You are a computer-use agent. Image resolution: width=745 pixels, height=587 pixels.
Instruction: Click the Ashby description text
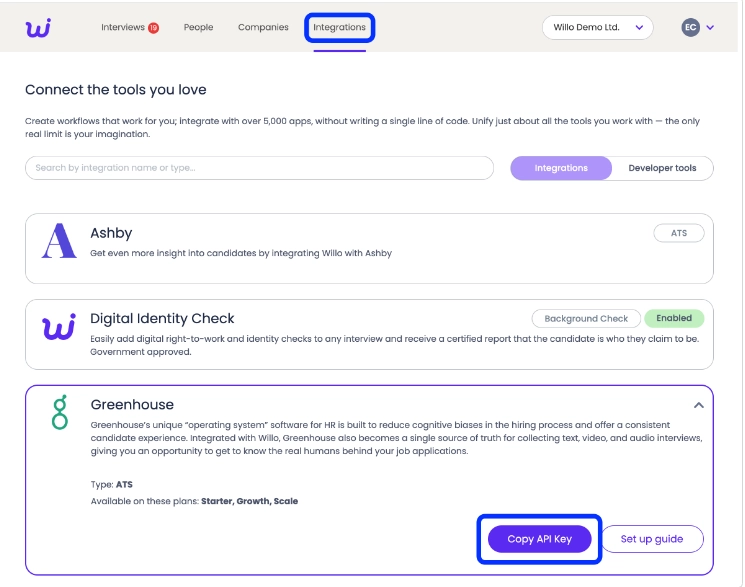(241, 253)
